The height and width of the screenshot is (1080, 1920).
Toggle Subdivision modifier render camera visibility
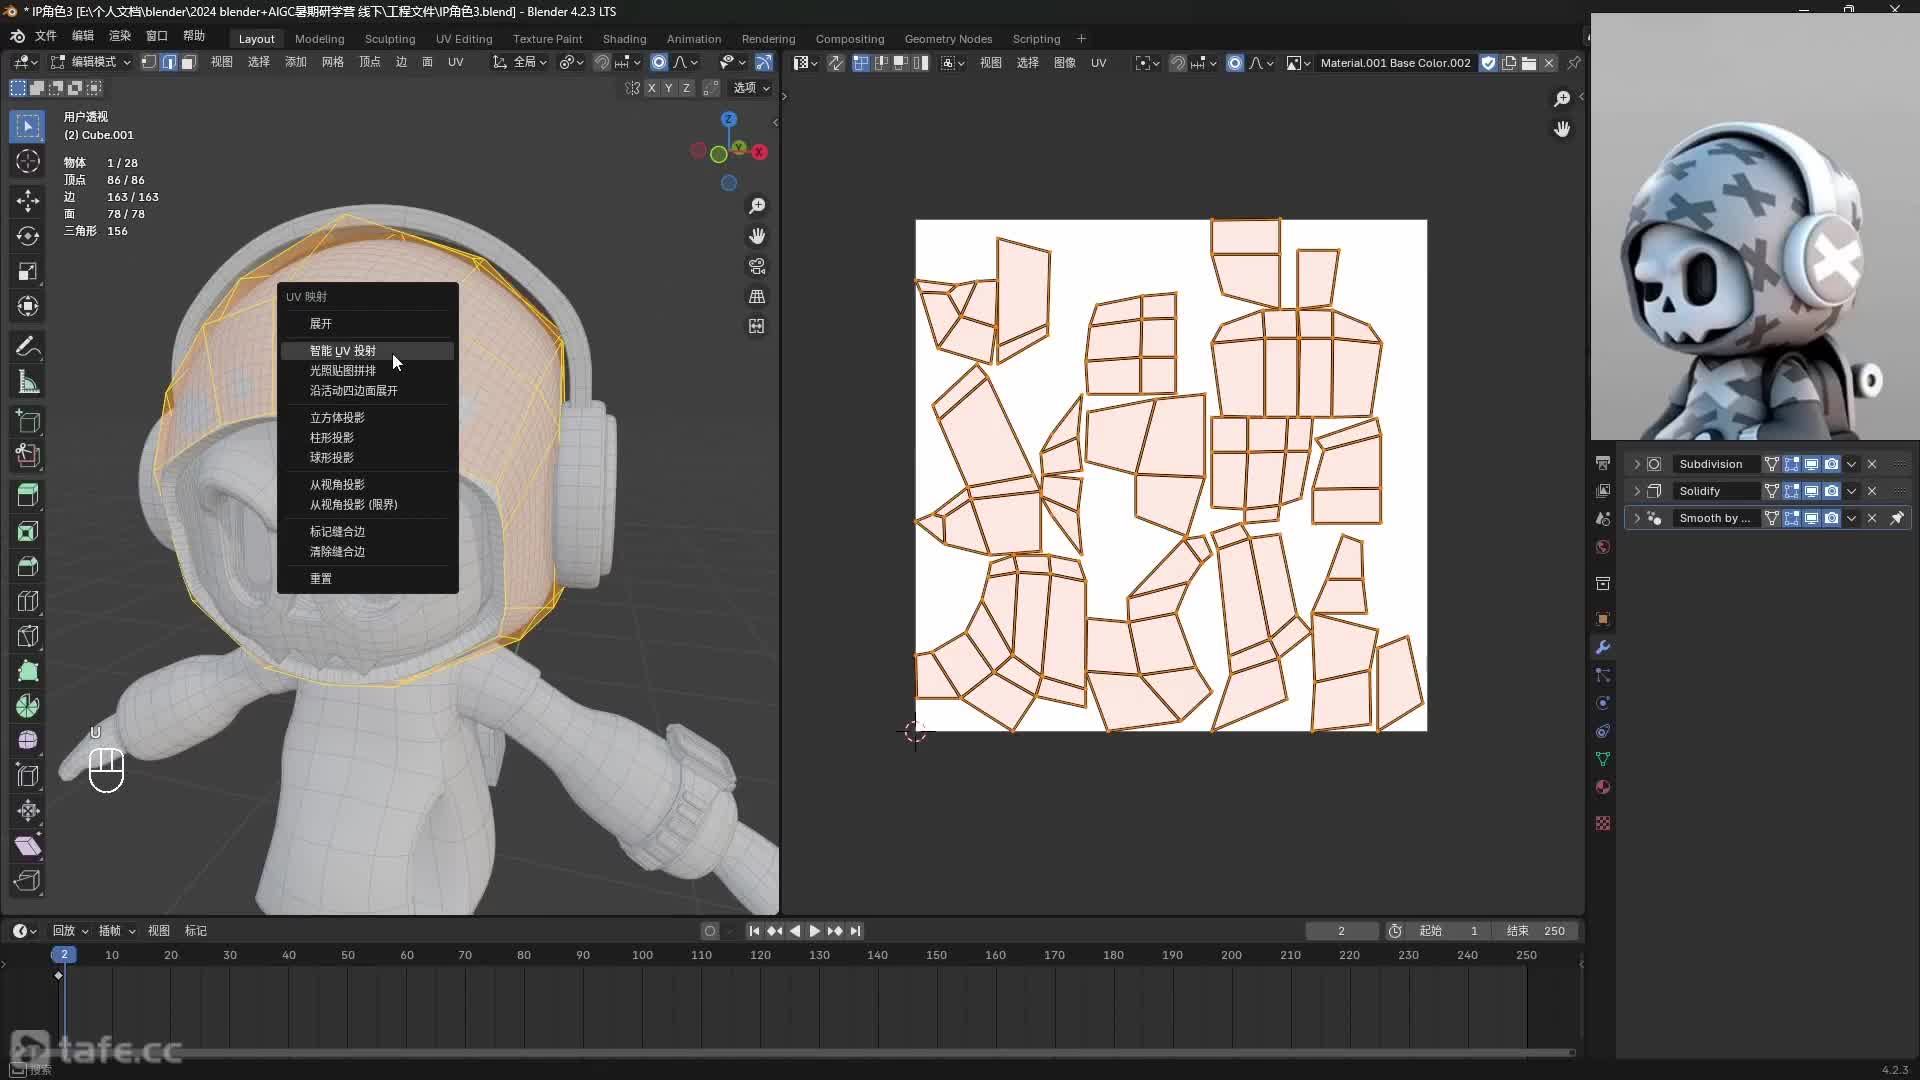coord(1831,464)
